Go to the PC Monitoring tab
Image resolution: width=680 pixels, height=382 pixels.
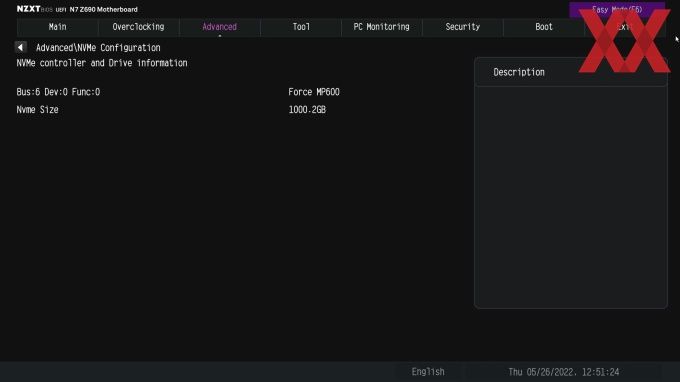click(x=382, y=27)
